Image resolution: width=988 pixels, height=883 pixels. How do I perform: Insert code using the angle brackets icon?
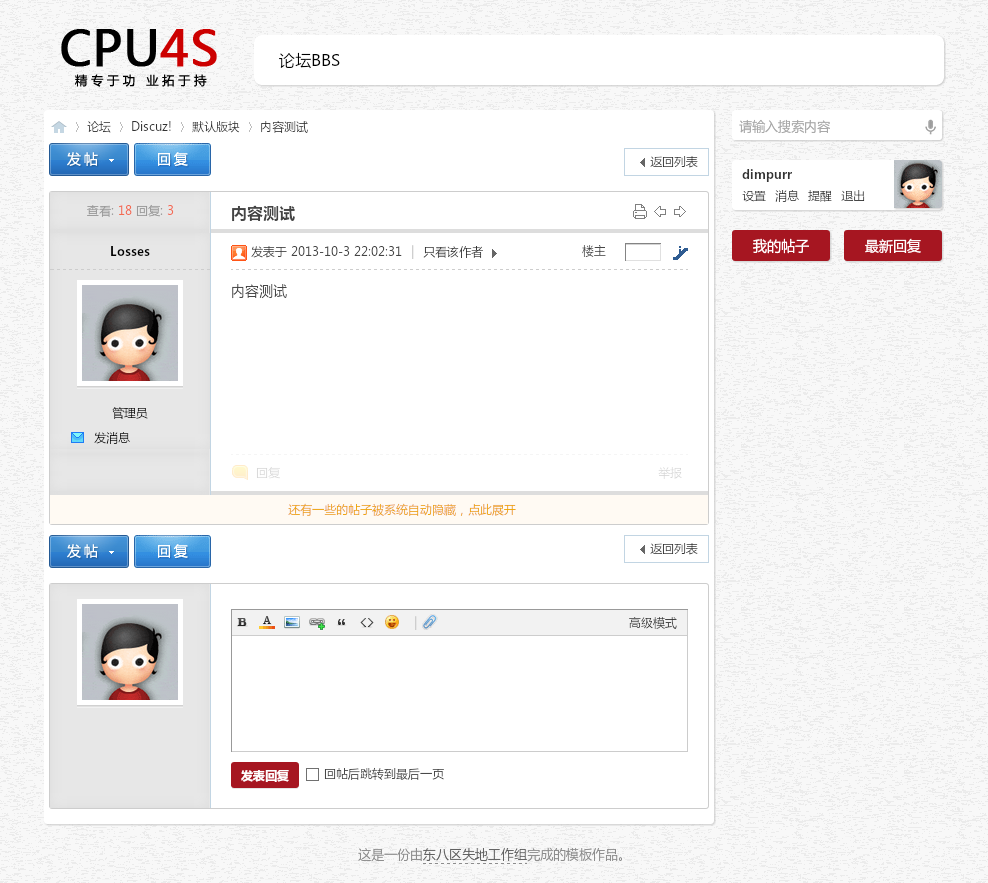click(x=367, y=623)
